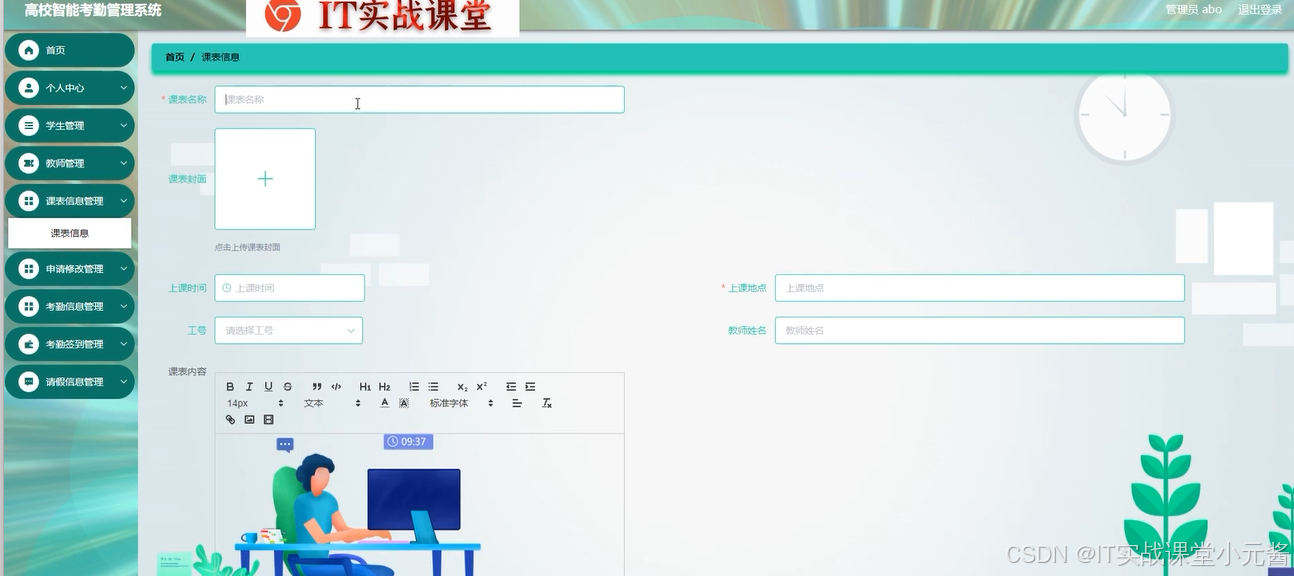Click the clock icon in 上课时间 field
Image resolution: width=1294 pixels, height=576 pixels.
click(227, 288)
